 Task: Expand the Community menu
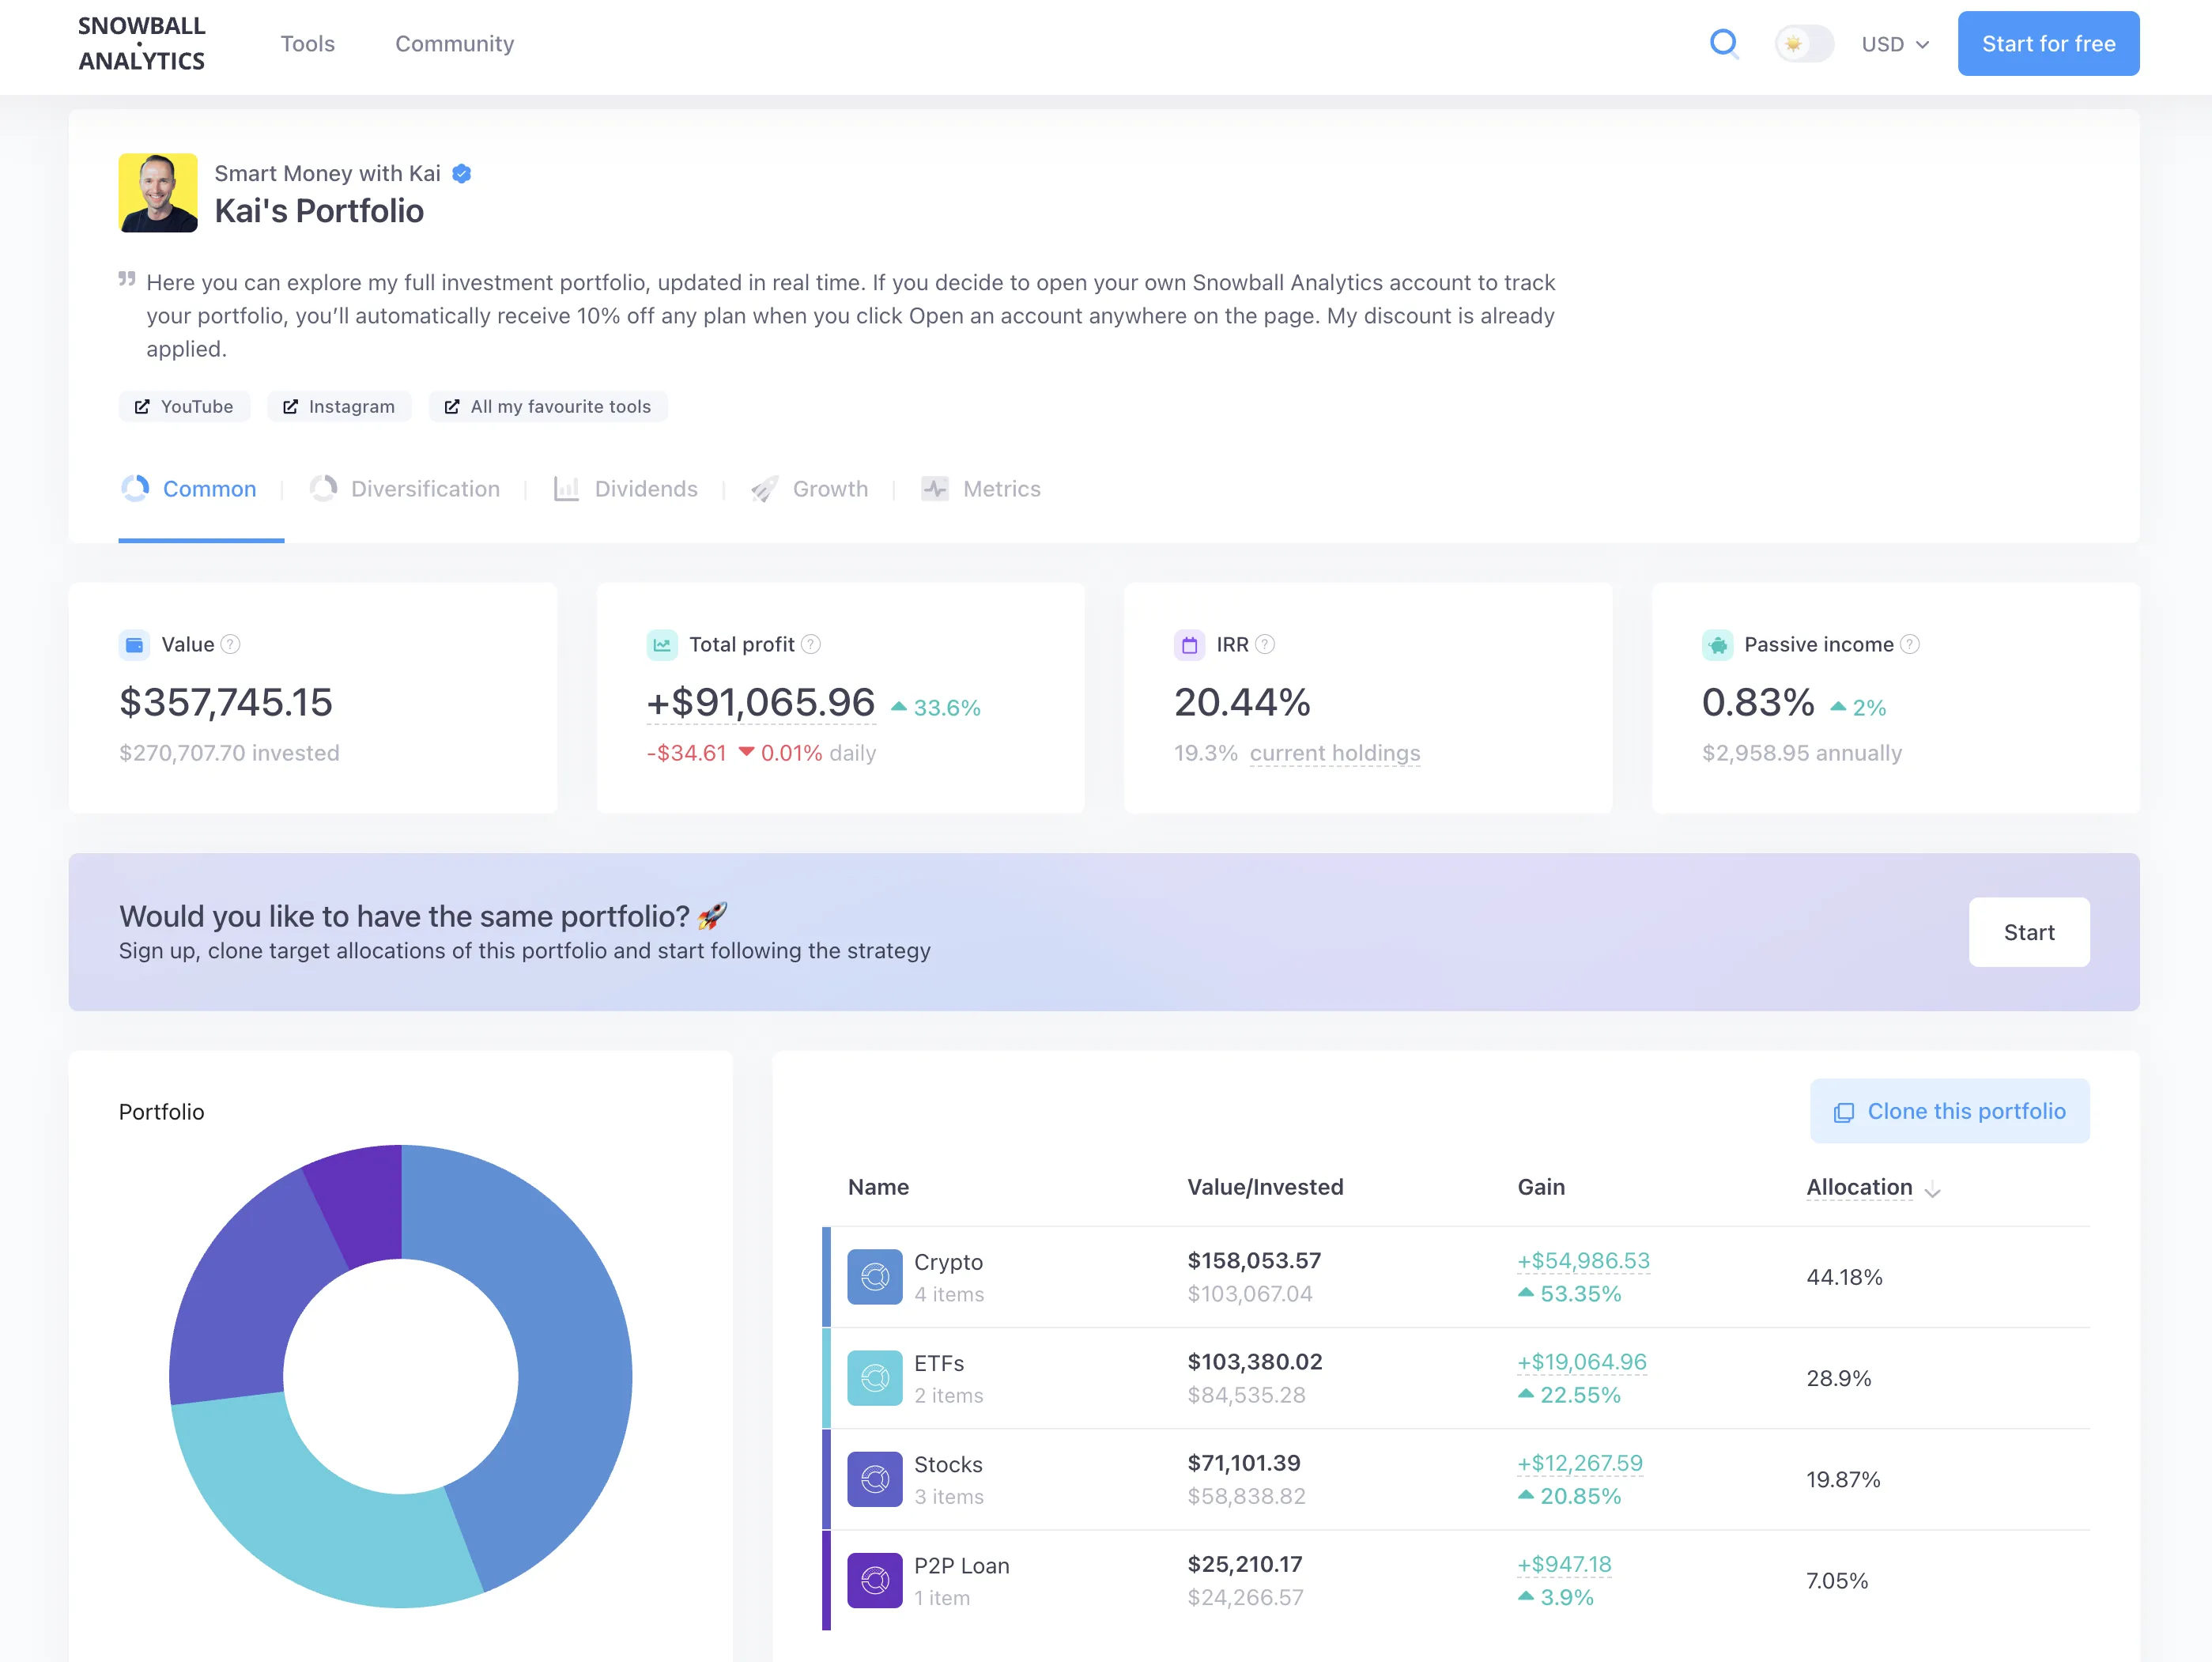click(x=454, y=44)
